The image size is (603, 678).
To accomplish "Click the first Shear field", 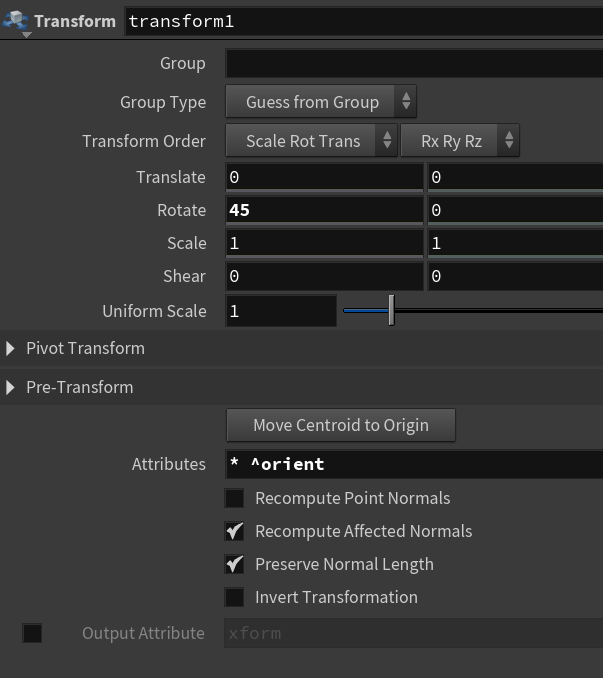I will (x=324, y=276).
